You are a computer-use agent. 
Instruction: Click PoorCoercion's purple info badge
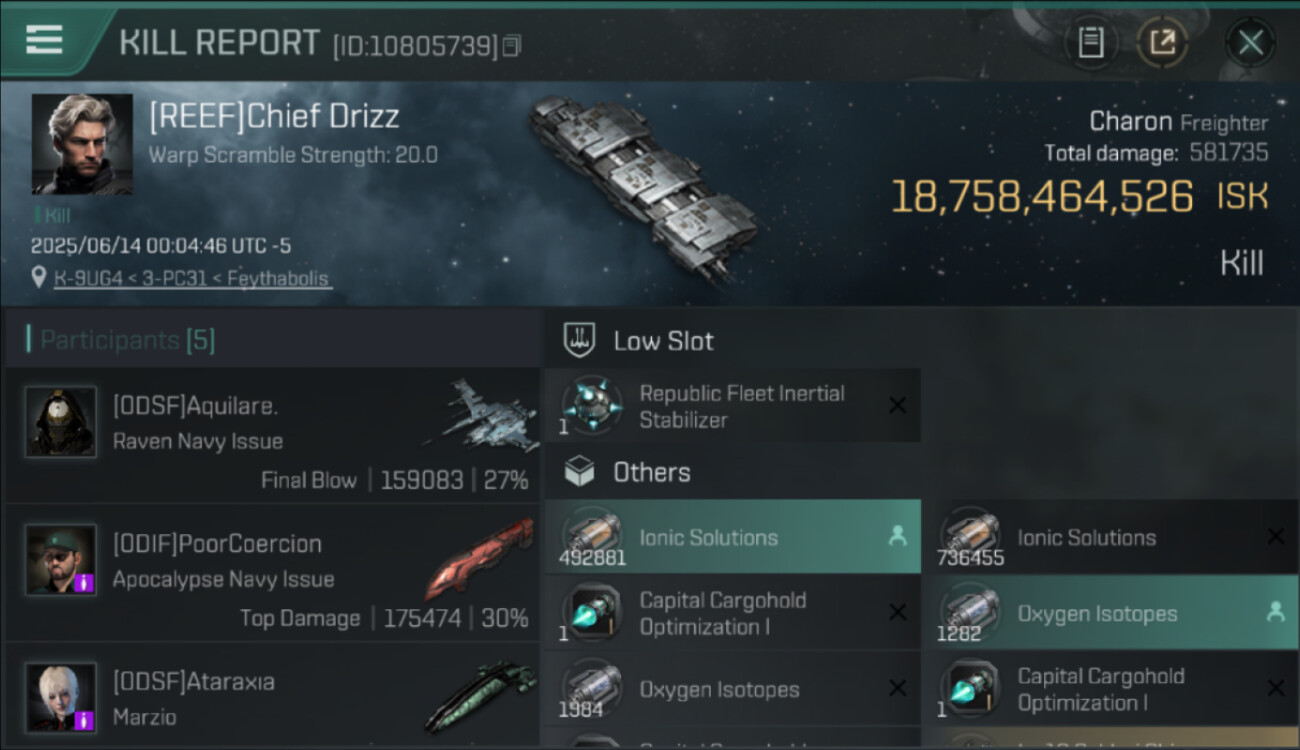point(85,582)
